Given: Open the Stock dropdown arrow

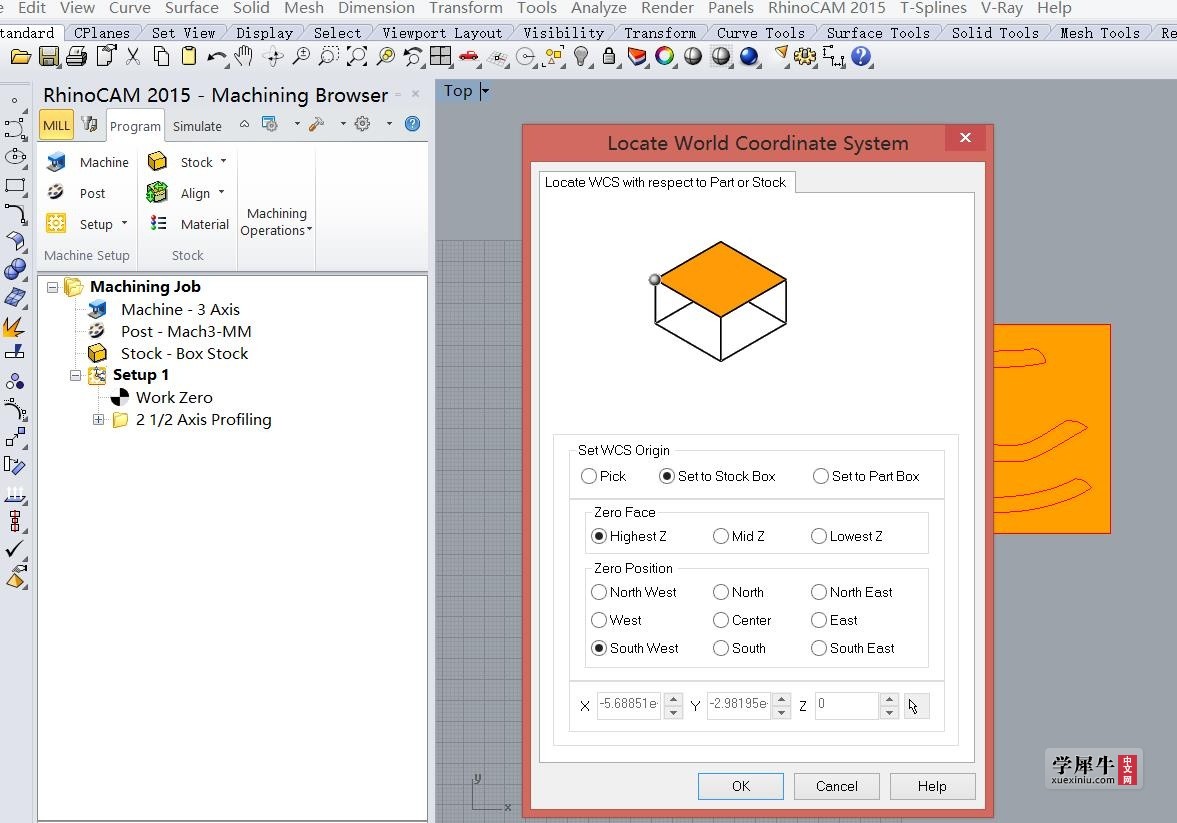Looking at the screenshot, I should click(x=223, y=161).
